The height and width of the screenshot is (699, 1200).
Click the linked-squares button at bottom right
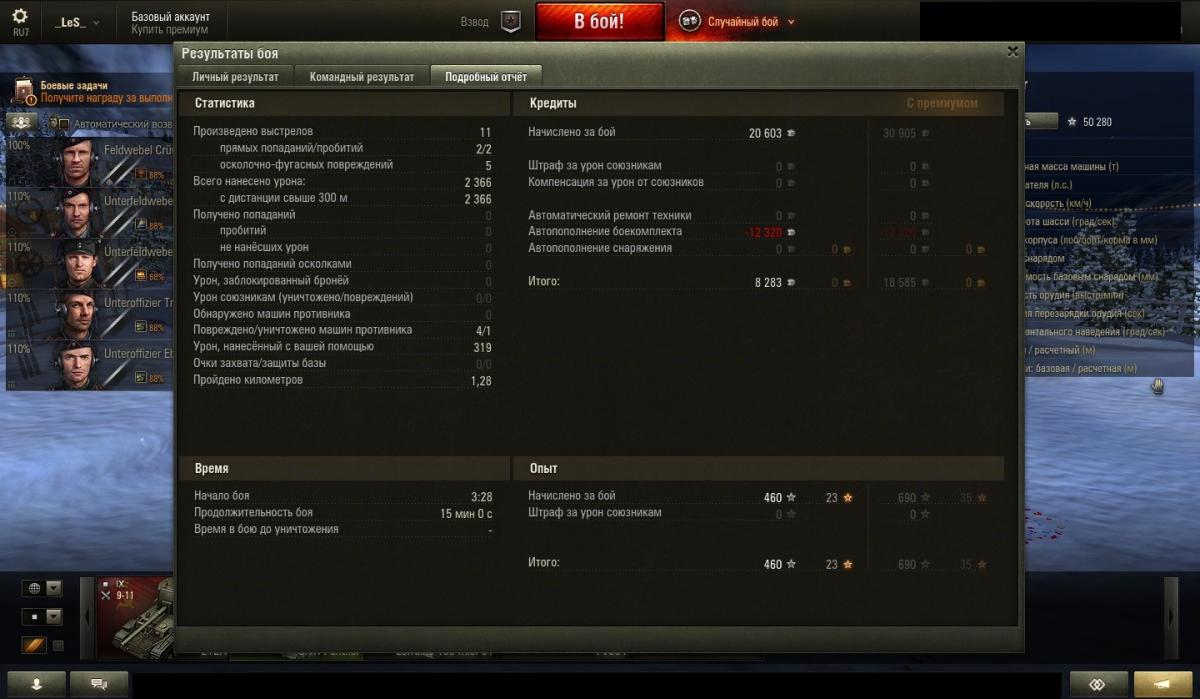(1098, 684)
